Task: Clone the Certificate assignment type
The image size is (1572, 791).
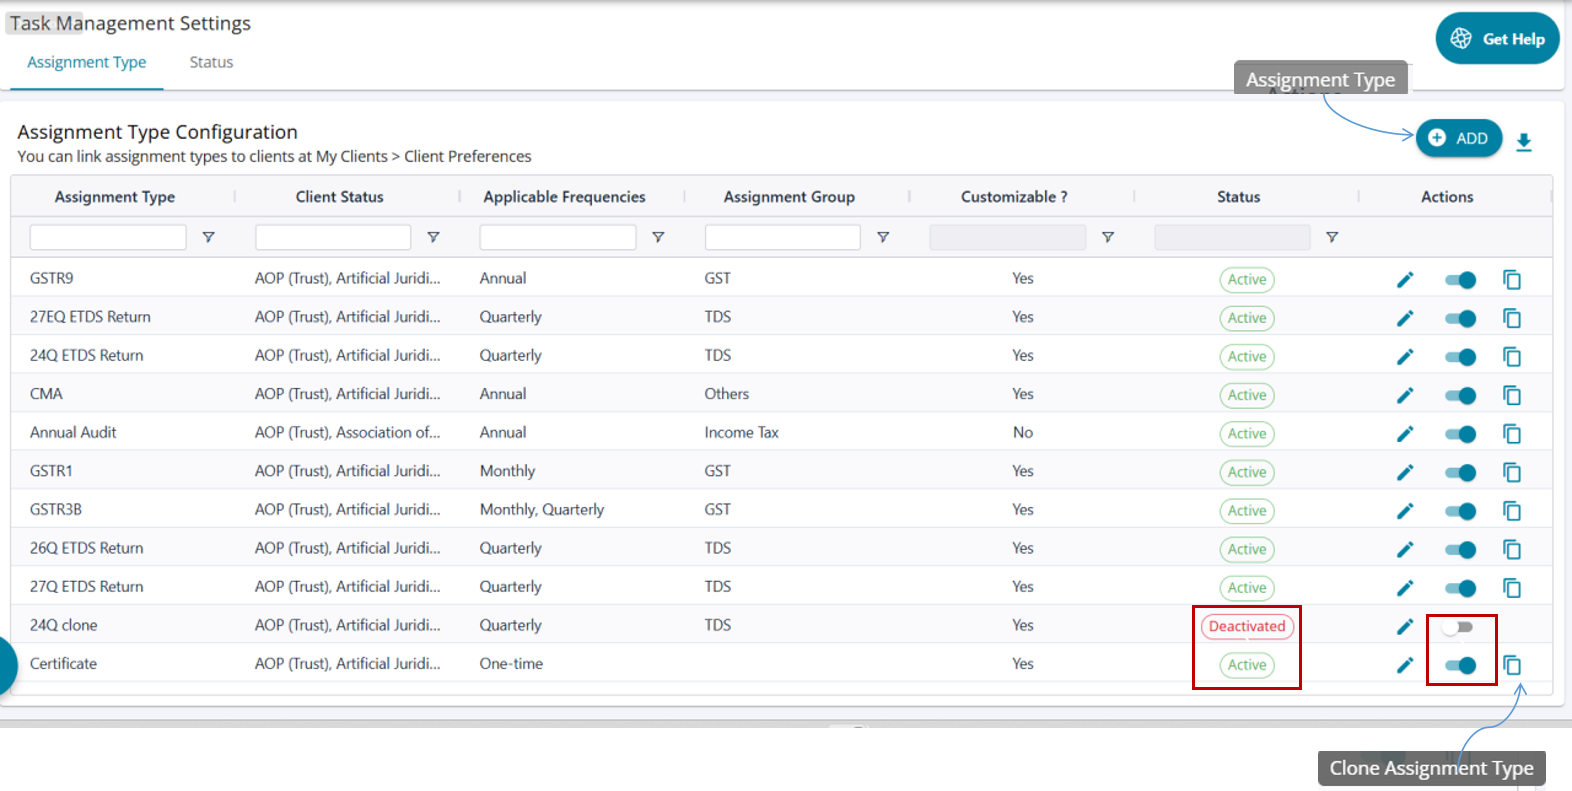Action: [1512, 665]
